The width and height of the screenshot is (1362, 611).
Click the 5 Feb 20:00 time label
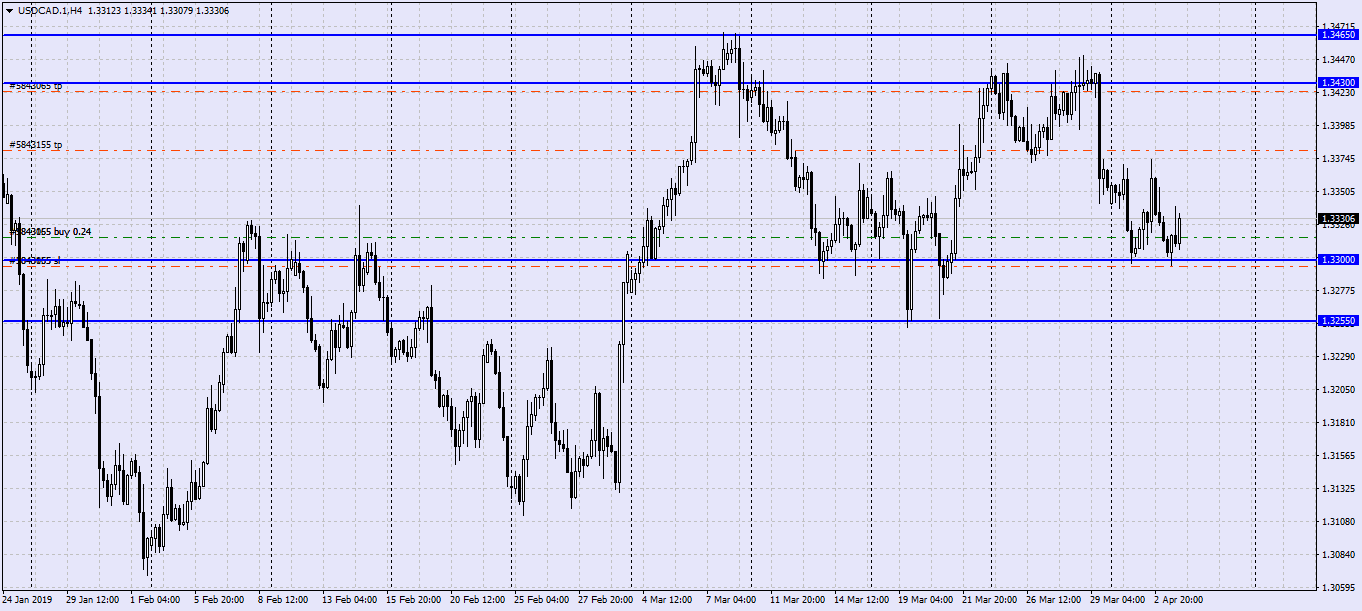[219, 601]
